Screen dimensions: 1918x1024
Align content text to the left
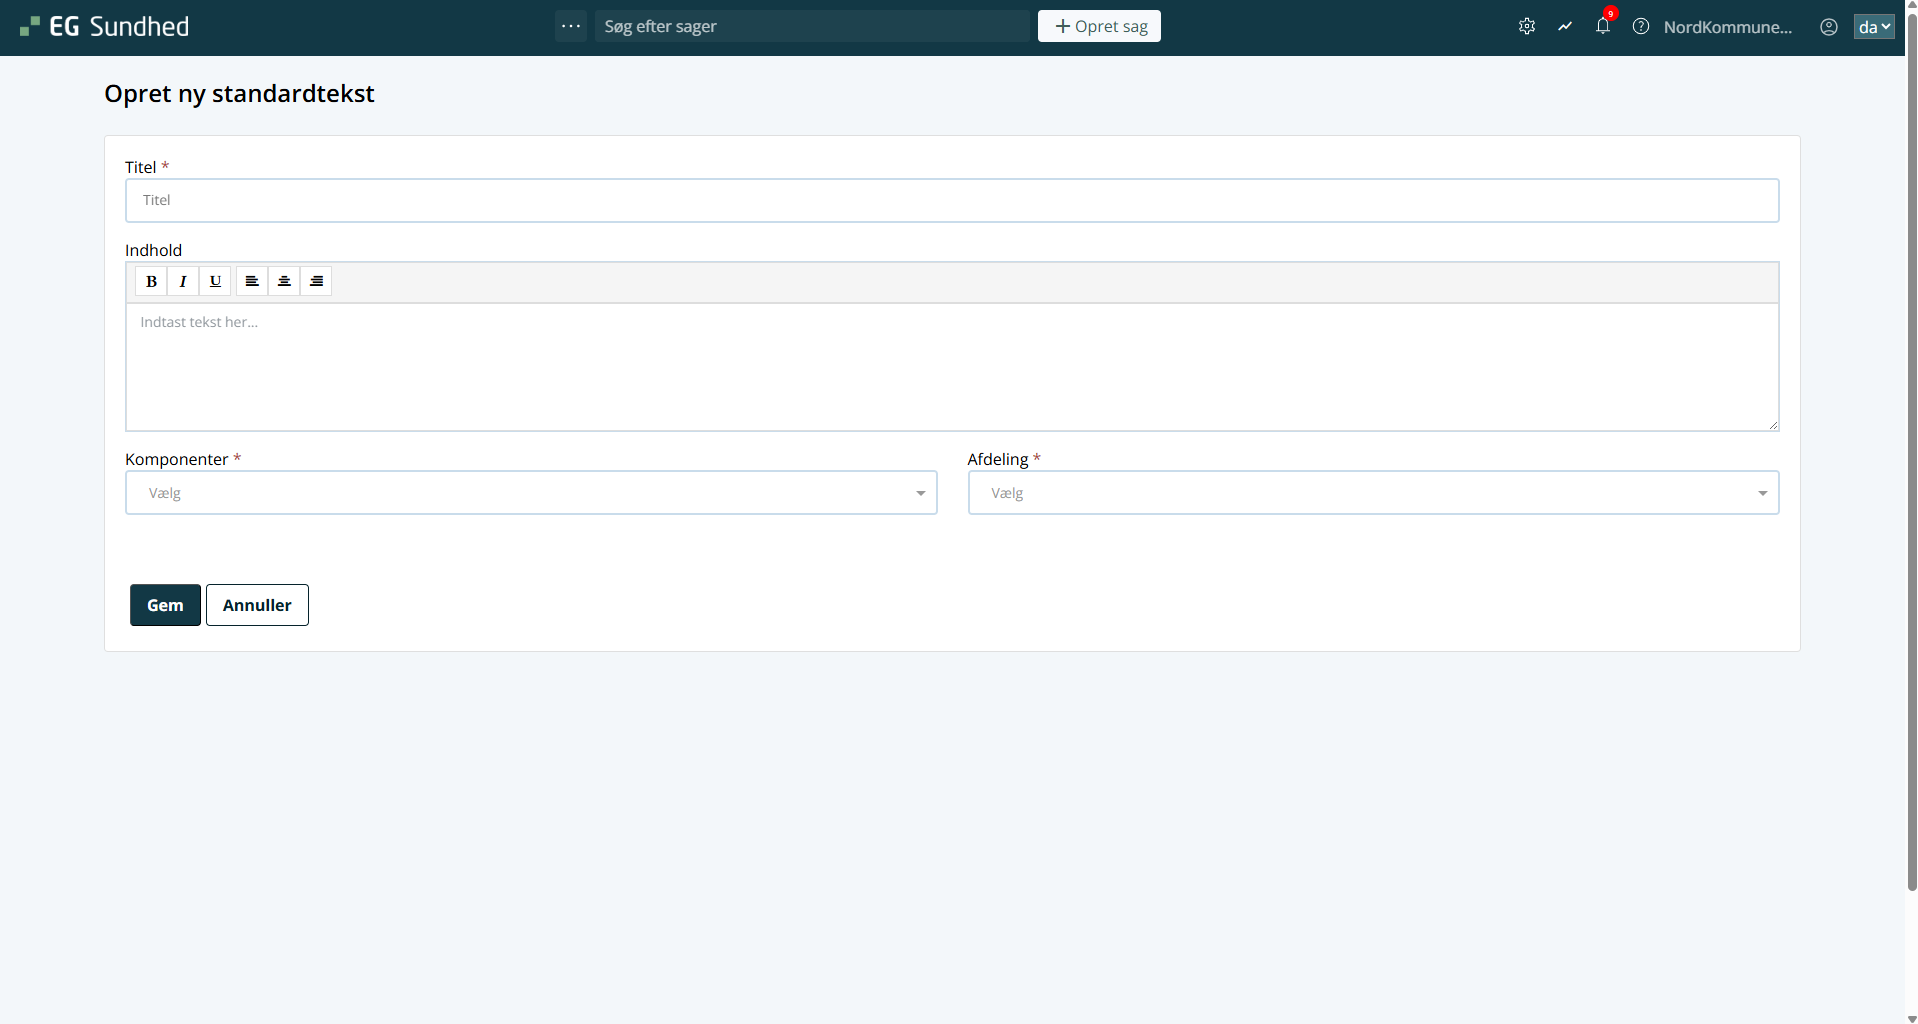pos(252,282)
